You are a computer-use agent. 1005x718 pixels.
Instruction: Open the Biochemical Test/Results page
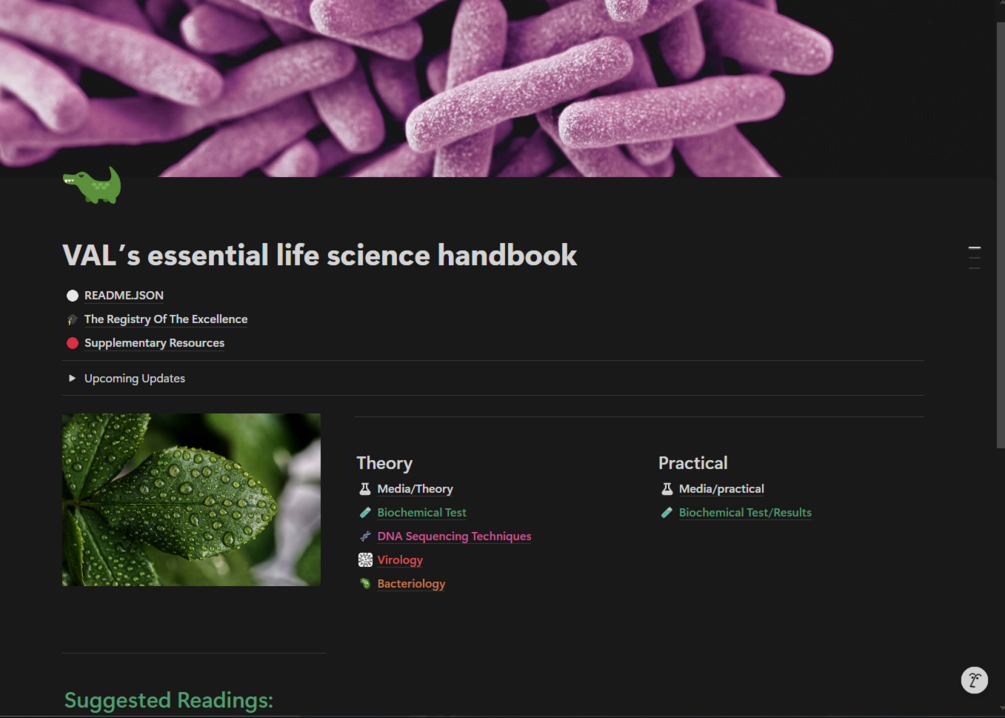tap(745, 512)
